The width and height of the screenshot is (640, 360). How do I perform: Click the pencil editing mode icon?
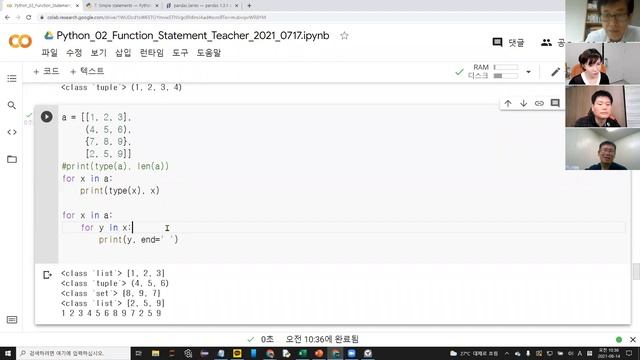coord(555,72)
